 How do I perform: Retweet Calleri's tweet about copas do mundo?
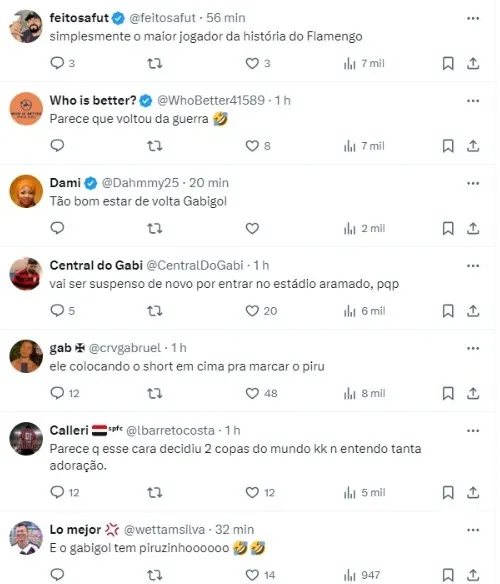[155, 492]
